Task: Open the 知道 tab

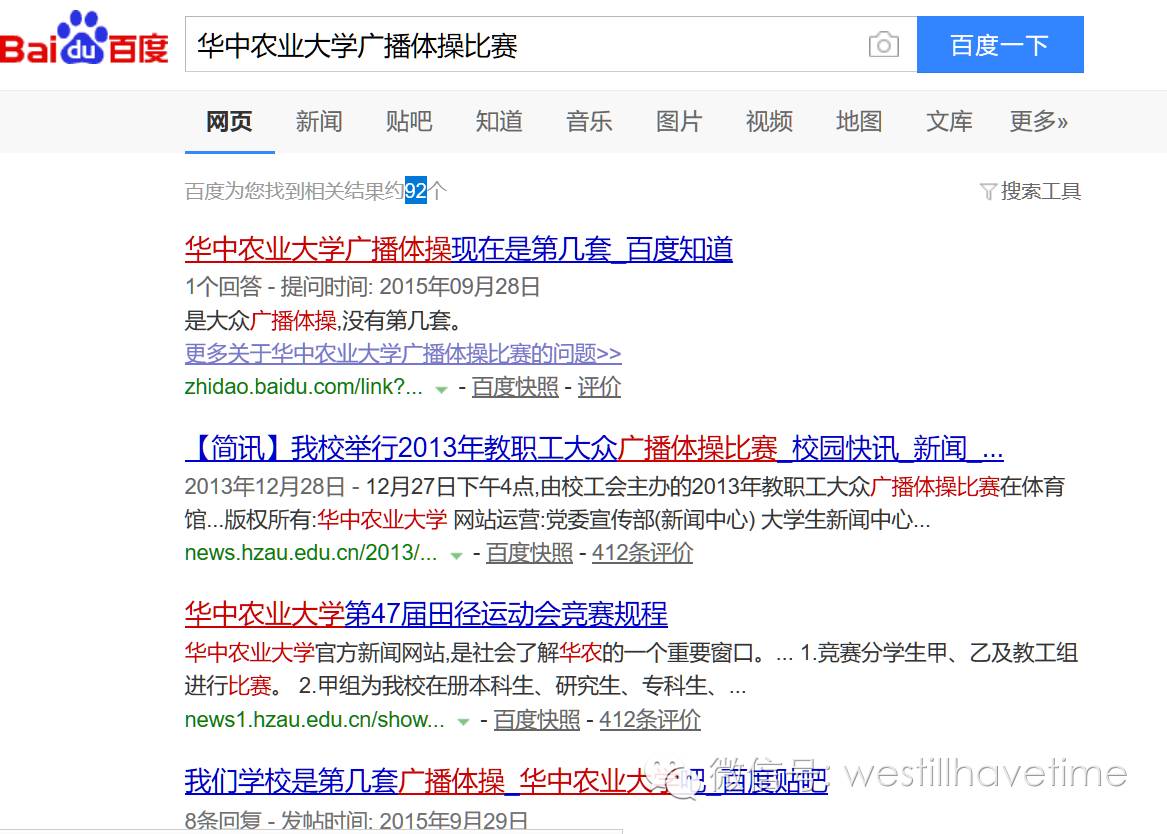Action: [x=499, y=121]
